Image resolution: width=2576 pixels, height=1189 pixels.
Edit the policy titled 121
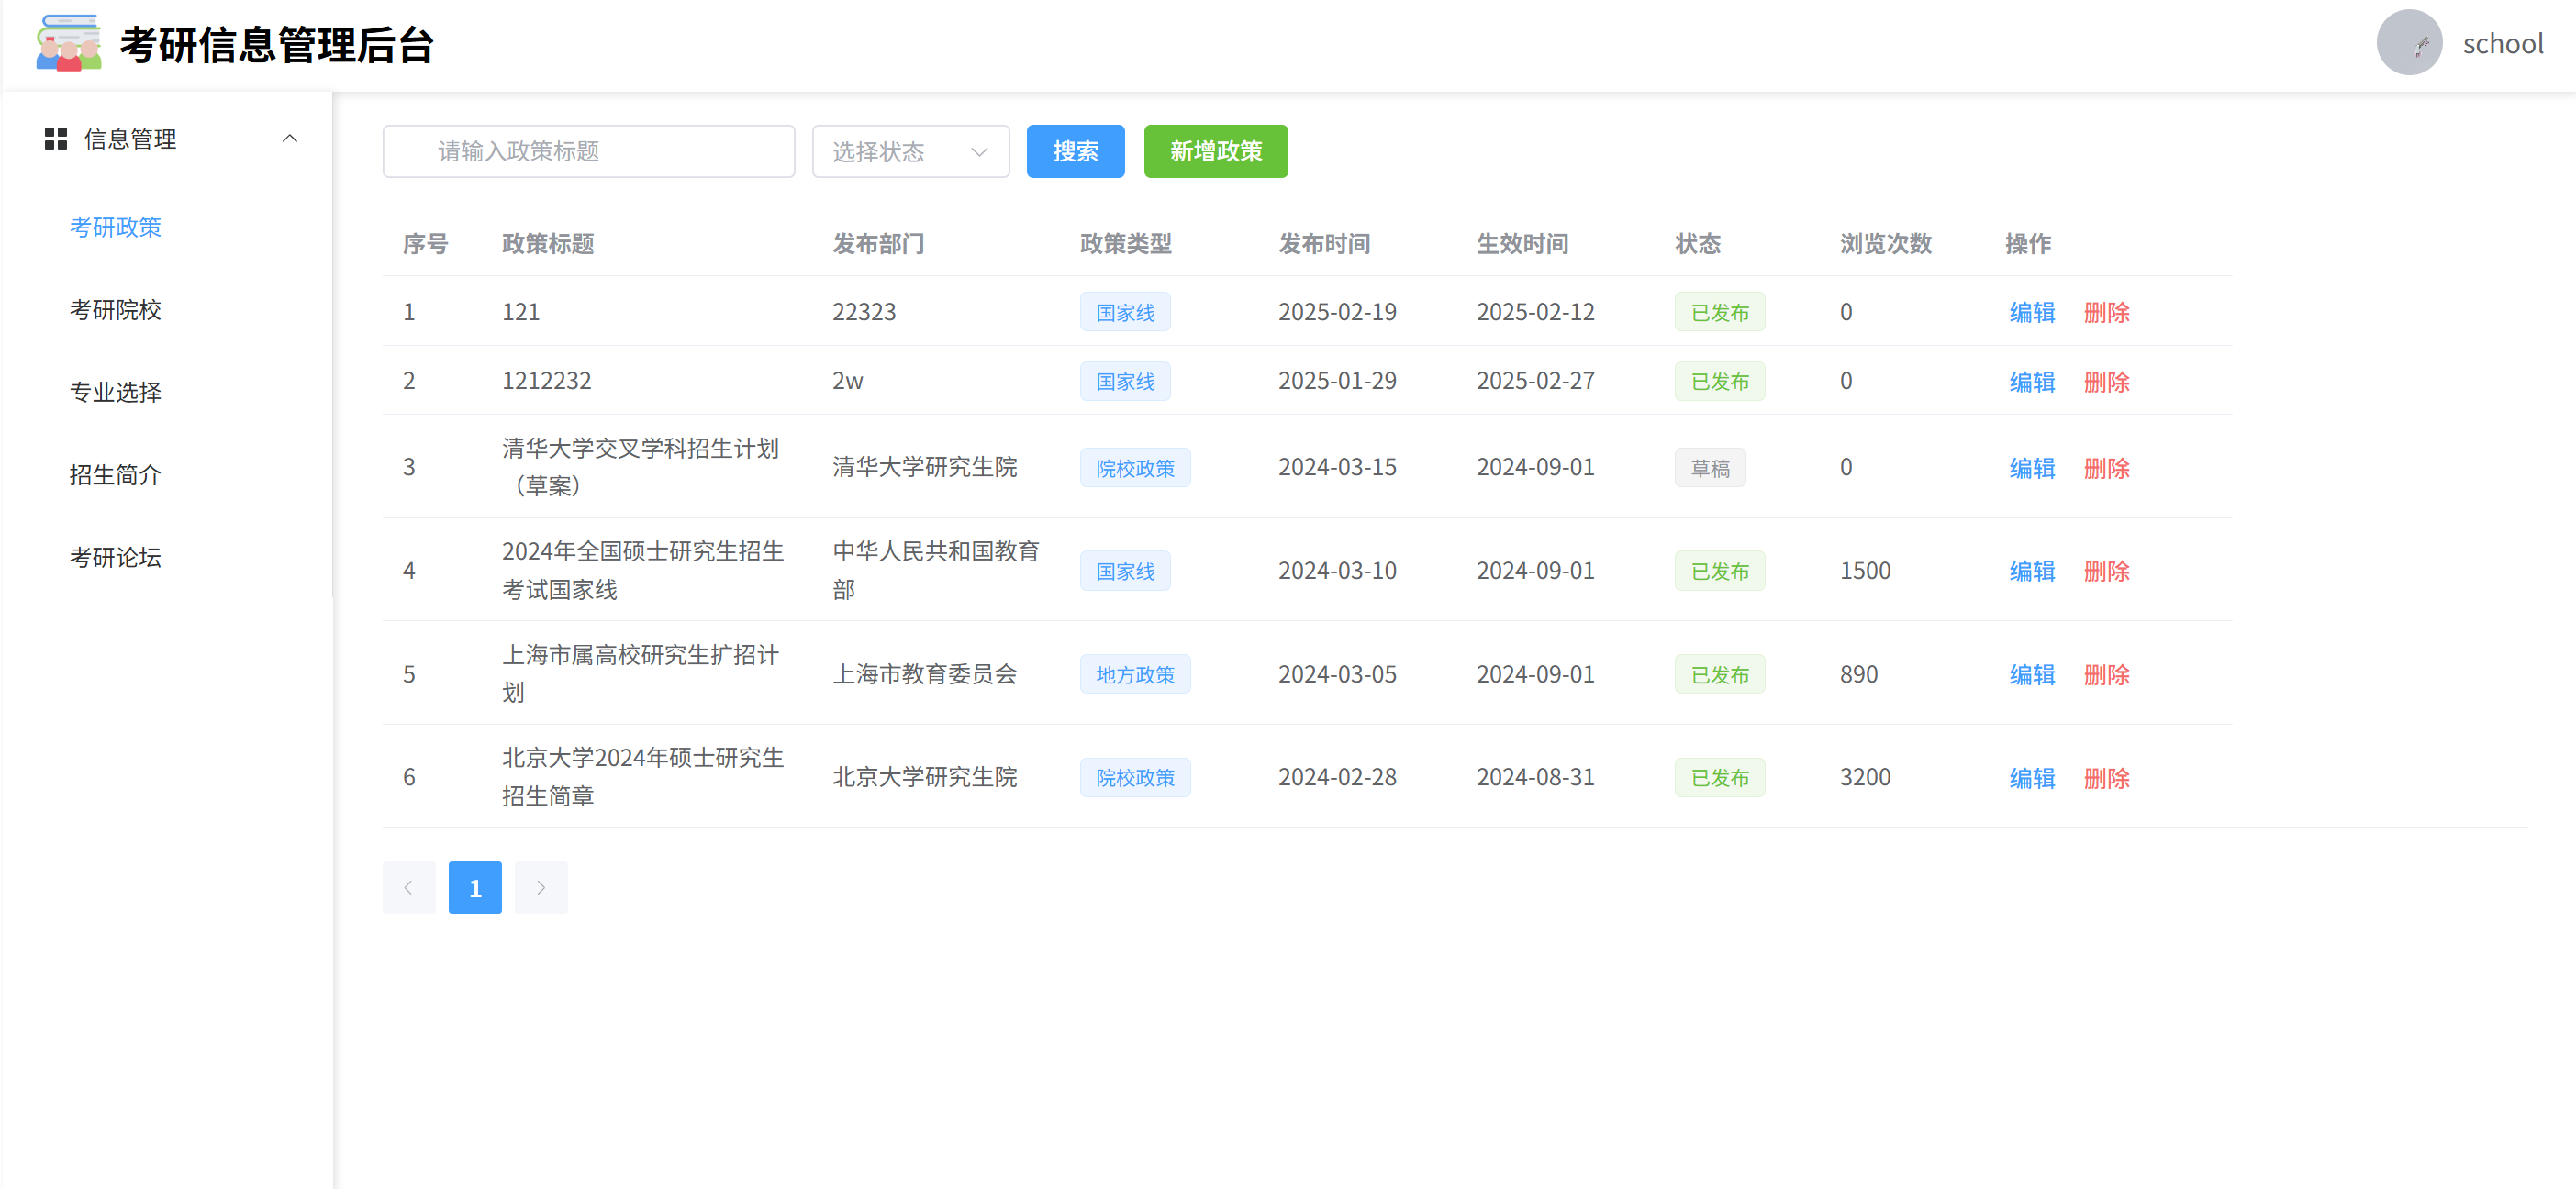2031,312
